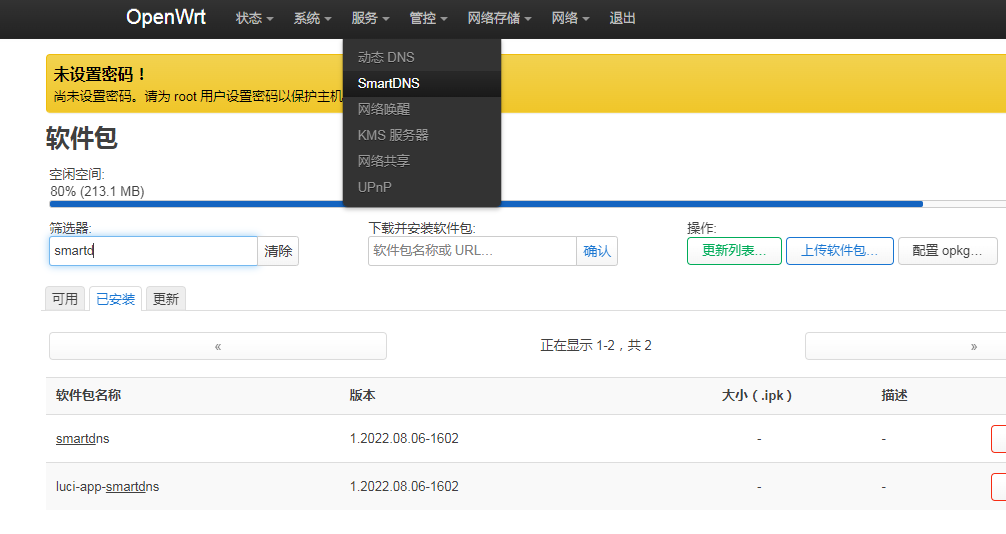Go to next page with » button
This screenshot has height=534, width=1006.
[x=905, y=346]
